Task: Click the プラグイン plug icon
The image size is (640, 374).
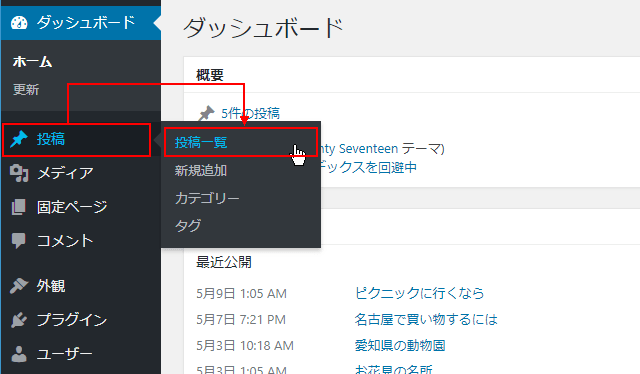Action: [x=19, y=320]
